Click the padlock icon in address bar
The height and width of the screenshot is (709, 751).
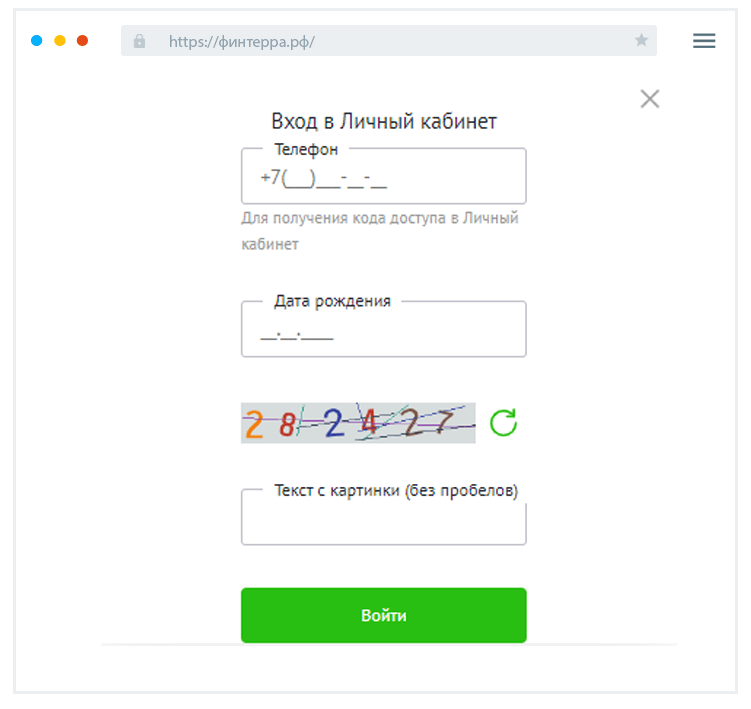coord(139,41)
